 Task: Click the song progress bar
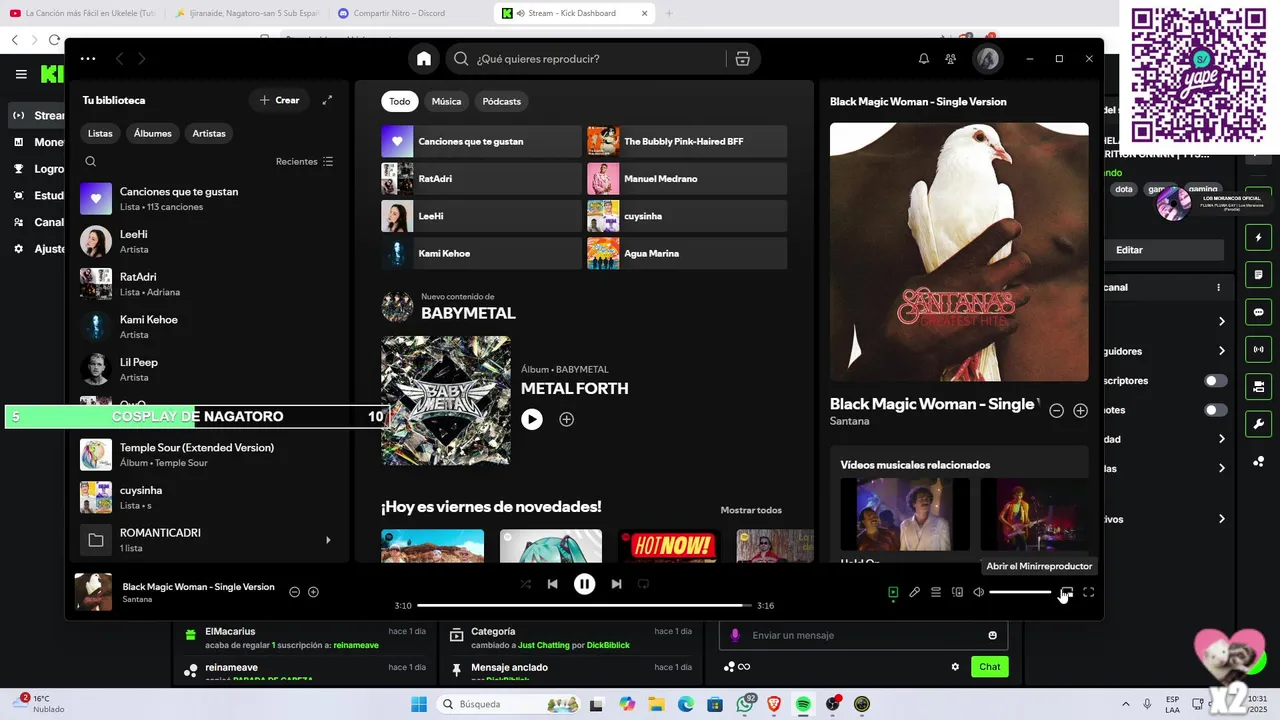[585, 605]
